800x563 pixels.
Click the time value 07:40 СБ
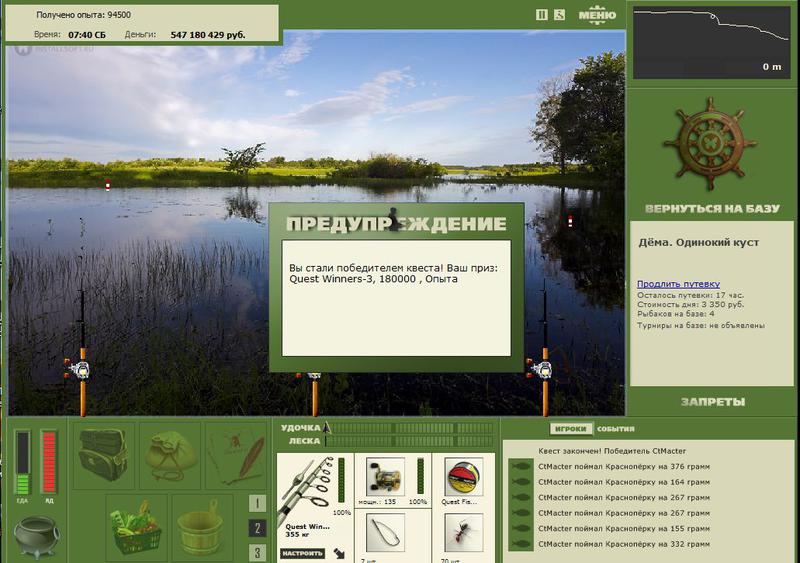[87, 35]
